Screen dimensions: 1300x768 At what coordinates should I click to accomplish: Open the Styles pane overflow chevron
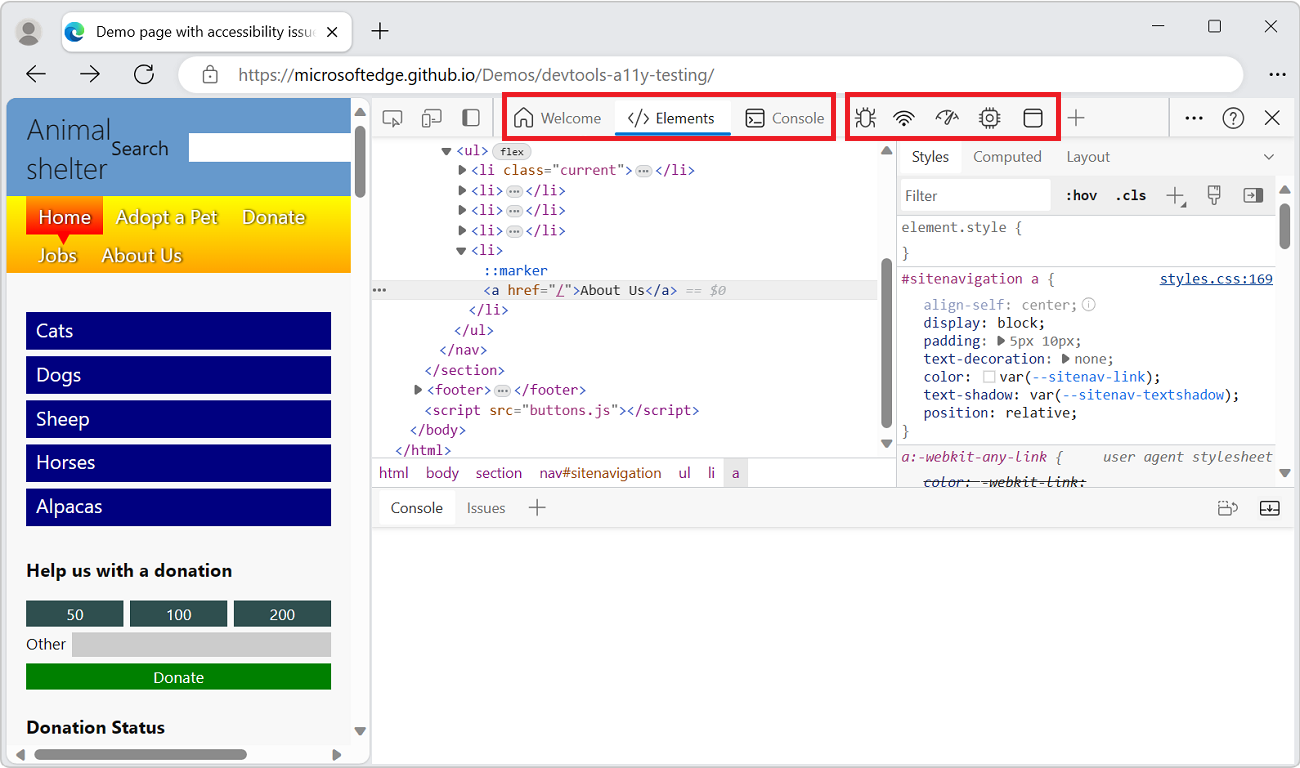1270,156
